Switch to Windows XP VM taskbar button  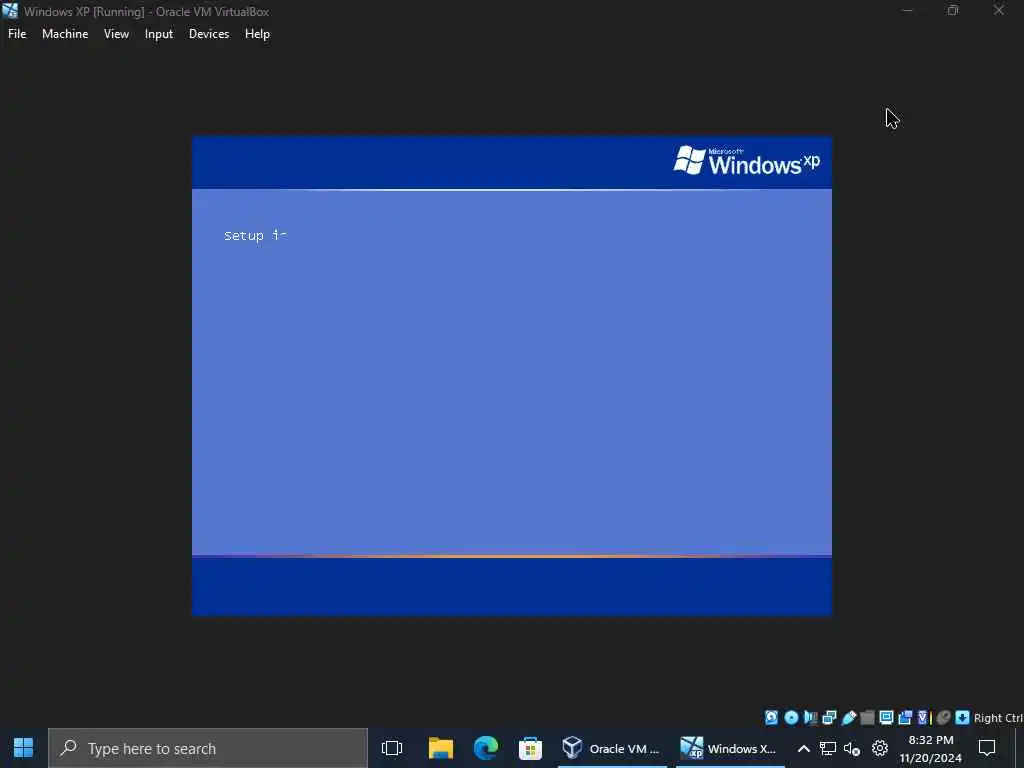[x=729, y=748]
